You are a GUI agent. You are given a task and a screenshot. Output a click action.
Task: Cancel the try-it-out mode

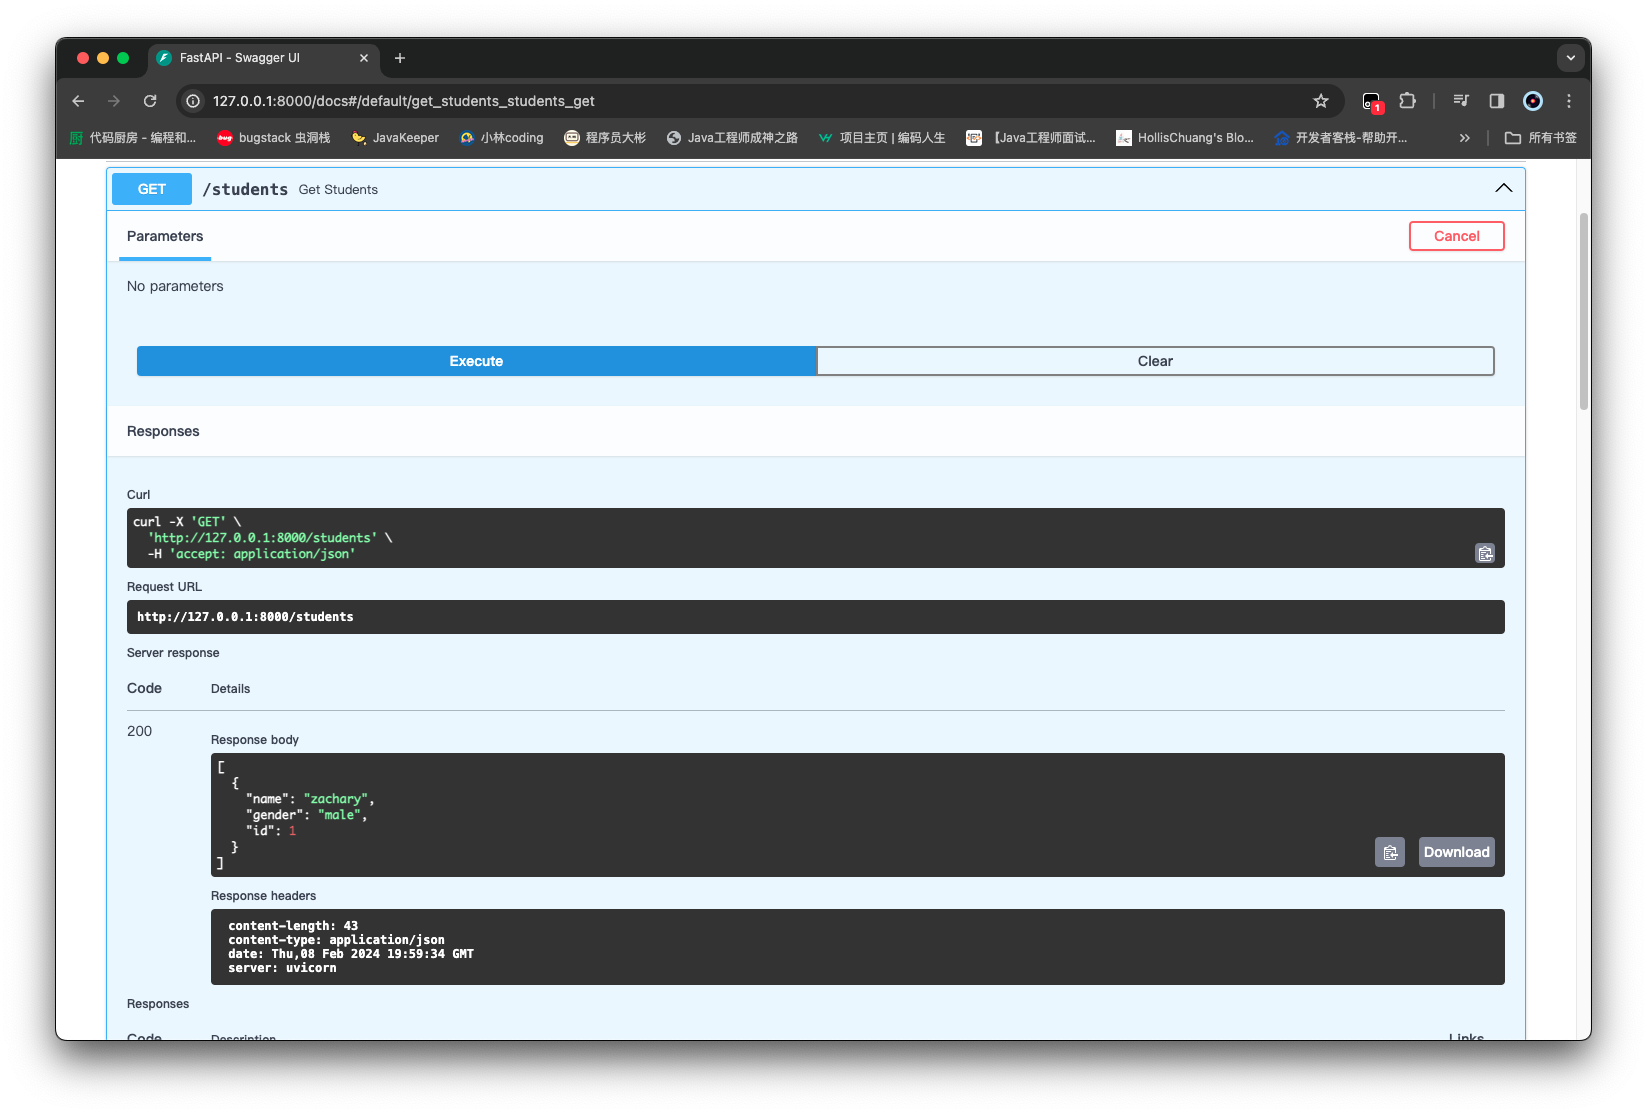tap(1457, 236)
